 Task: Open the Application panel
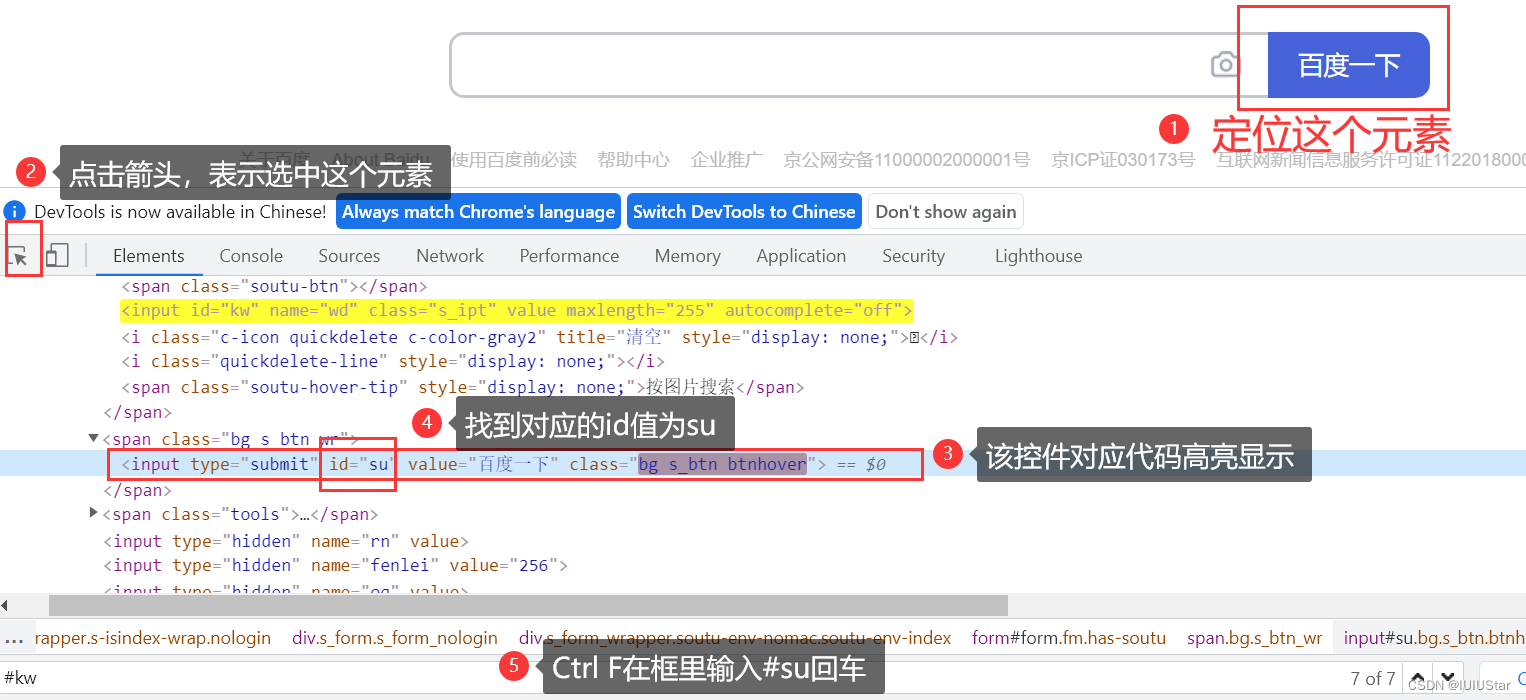coord(801,256)
